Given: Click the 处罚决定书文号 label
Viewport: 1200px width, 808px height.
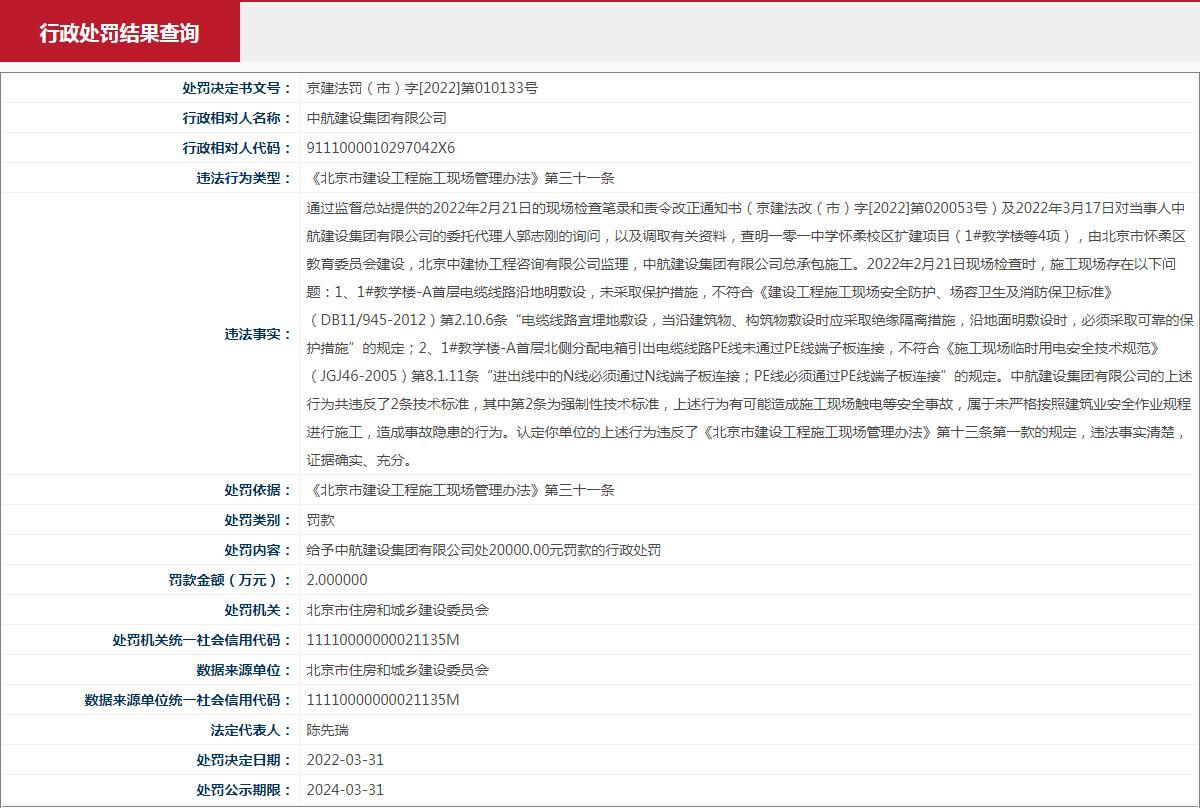Looking at the screenshot, I should click(237, 88).
